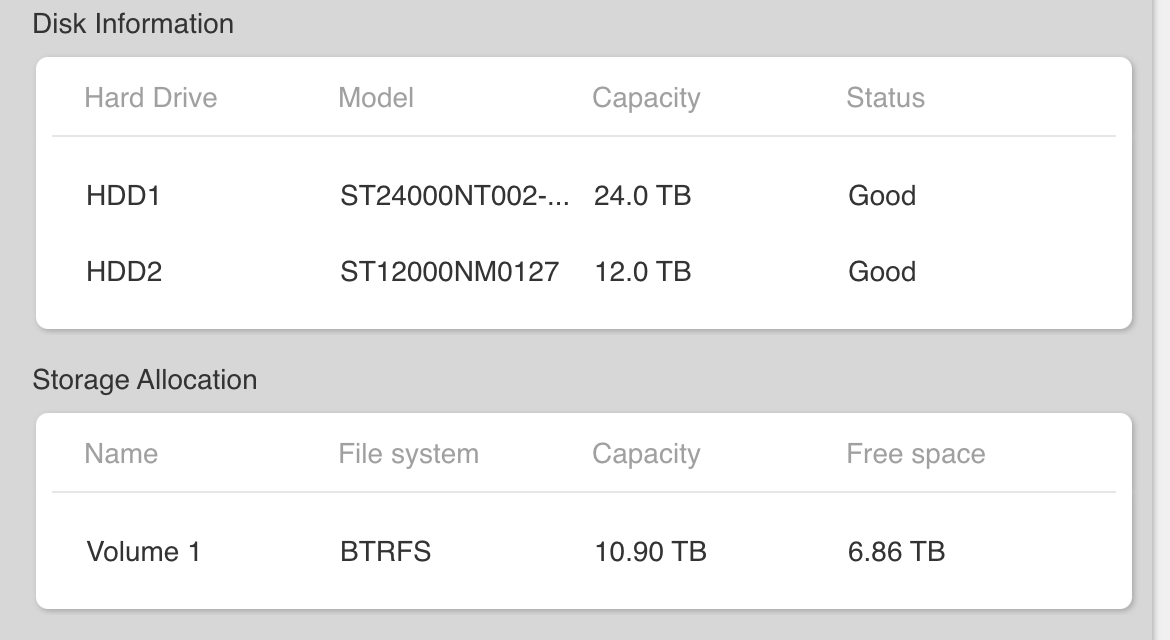1170x640 pixels.
Task: Click the BTRFS file system value
Action: [386, 552]
